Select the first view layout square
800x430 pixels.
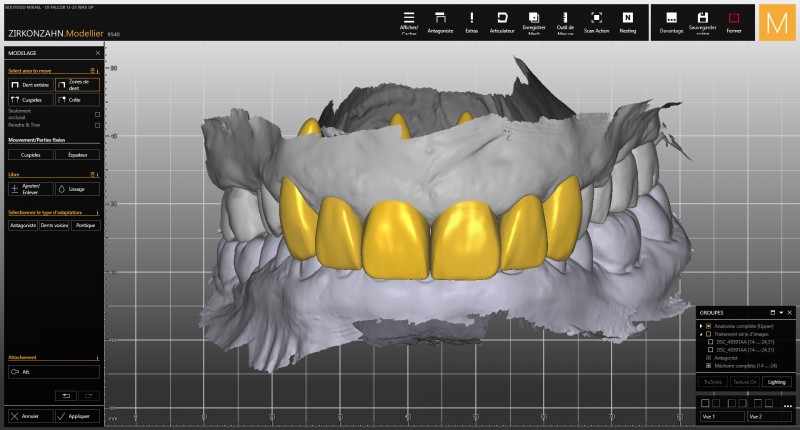(705, 403)
